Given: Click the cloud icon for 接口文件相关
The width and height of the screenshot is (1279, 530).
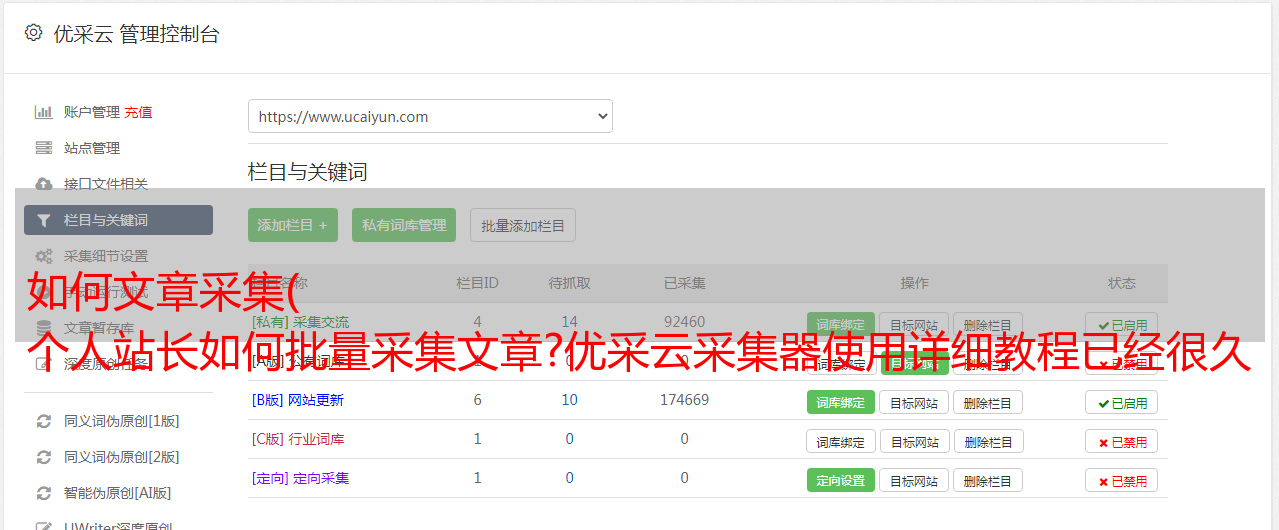Looking at the screenshot, I should click(44, 184).
